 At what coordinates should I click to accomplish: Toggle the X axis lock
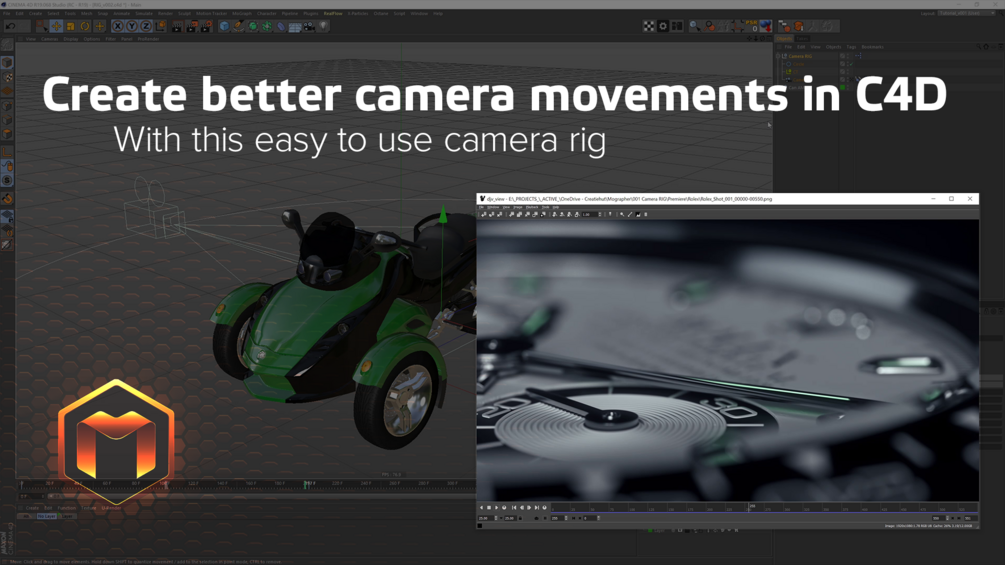(x=118, y=26)
